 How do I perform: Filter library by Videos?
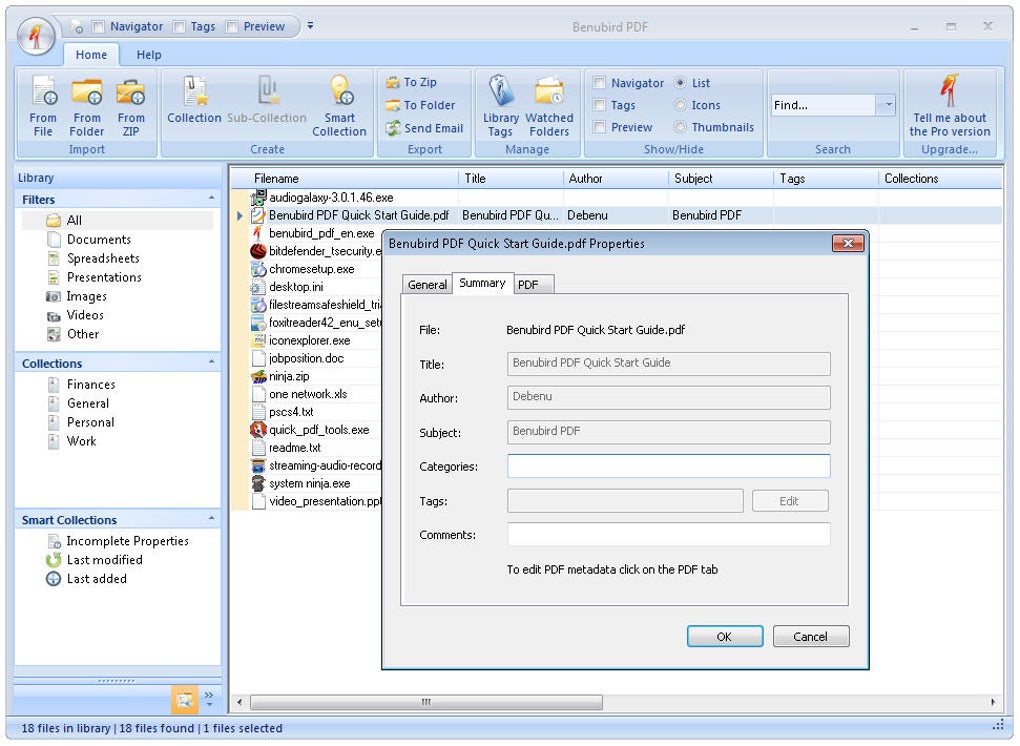coord(75,315)
